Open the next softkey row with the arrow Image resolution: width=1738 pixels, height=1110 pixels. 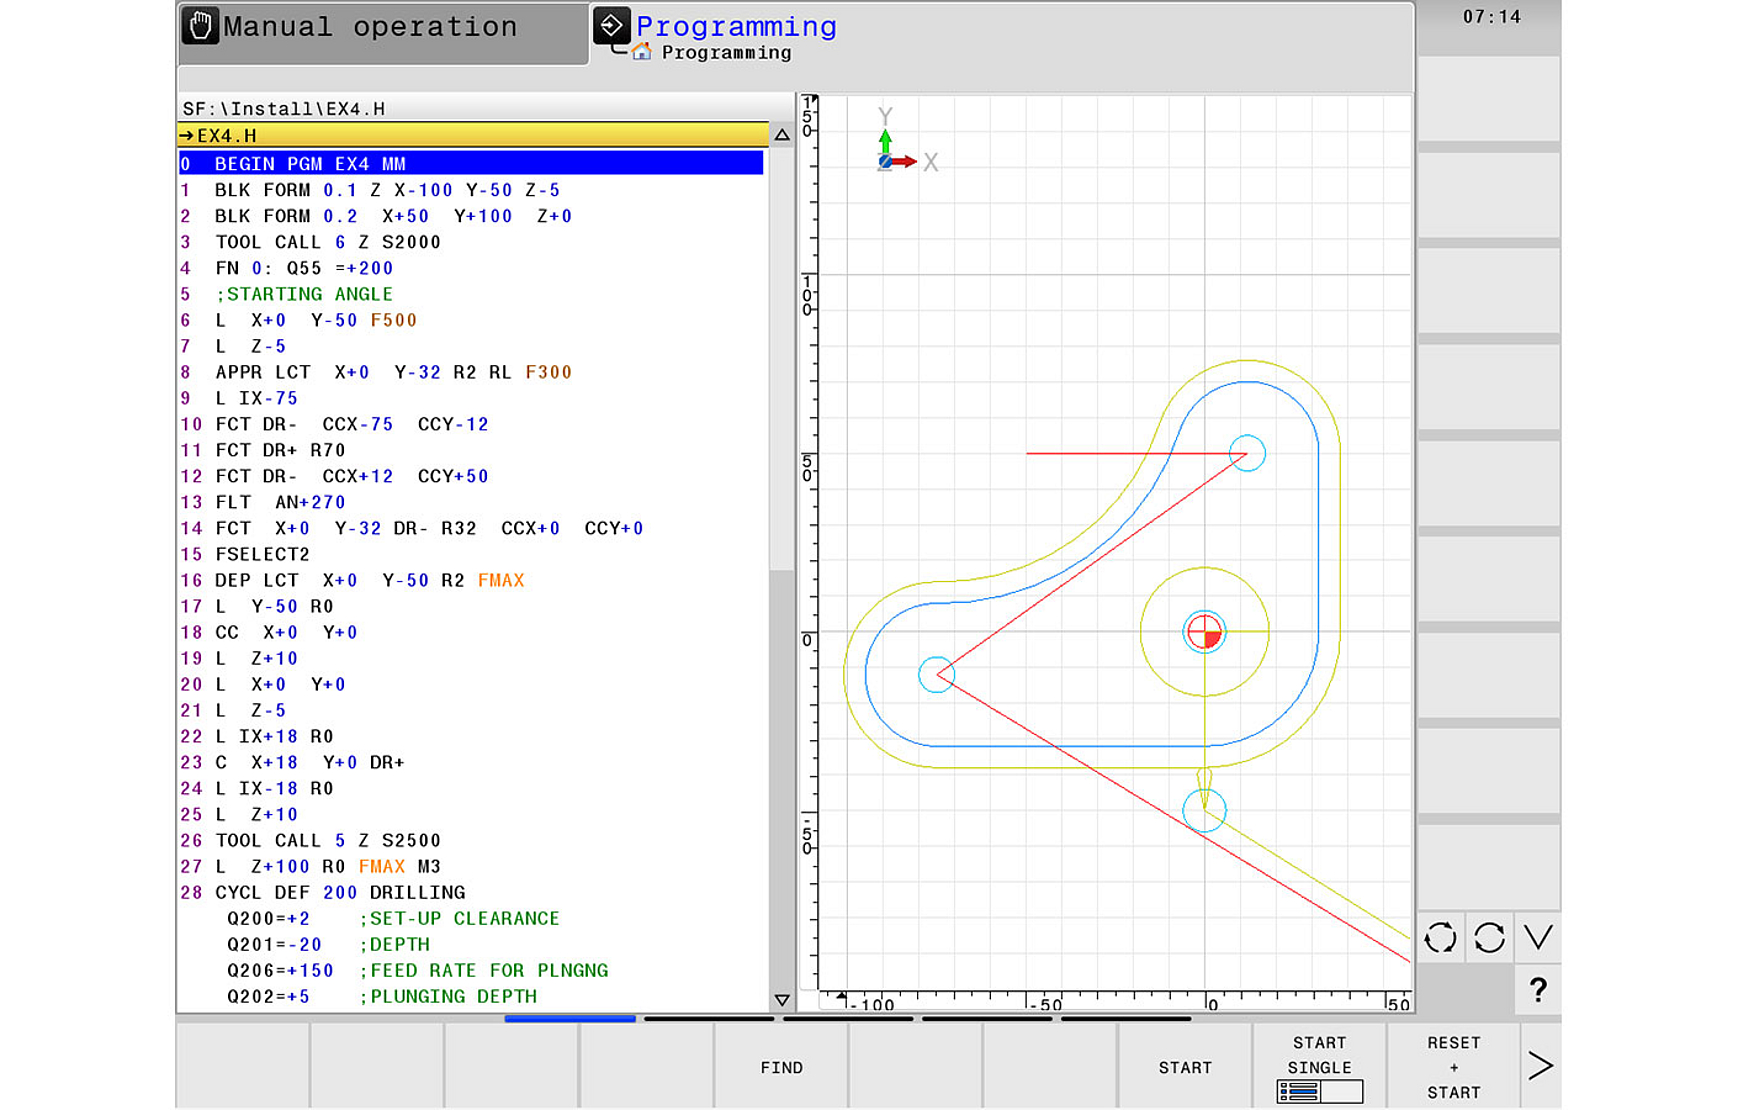pos(1539,1065)
